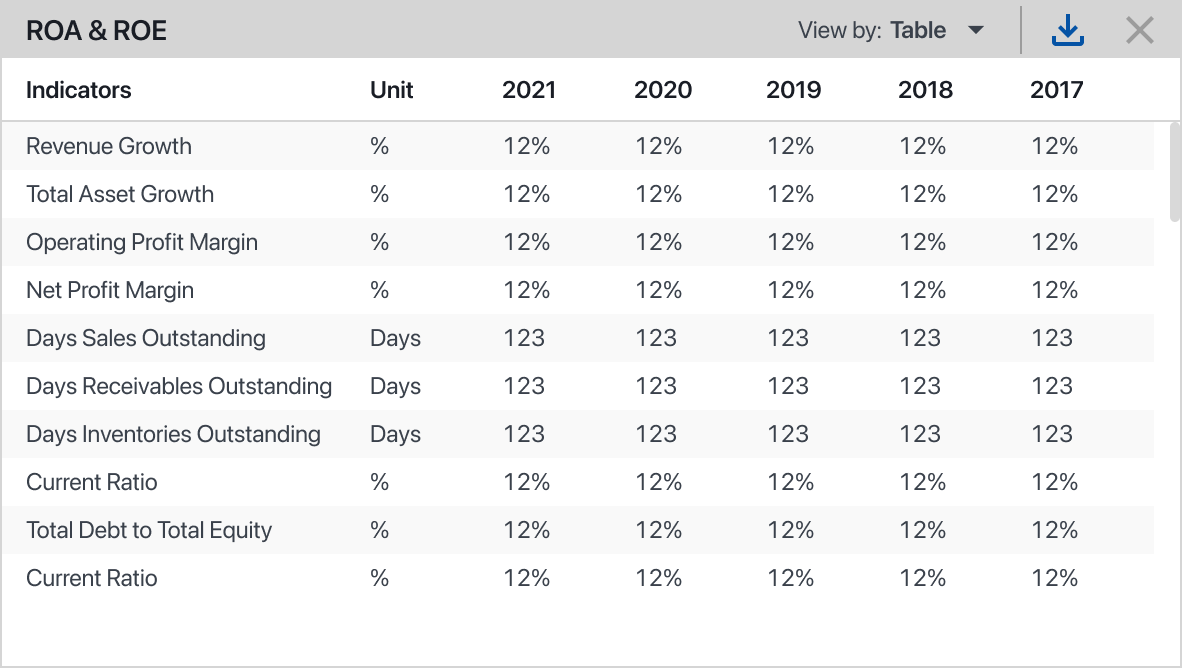
Task: Select the Days Sales Outstanding row
Action: [146, 338]
